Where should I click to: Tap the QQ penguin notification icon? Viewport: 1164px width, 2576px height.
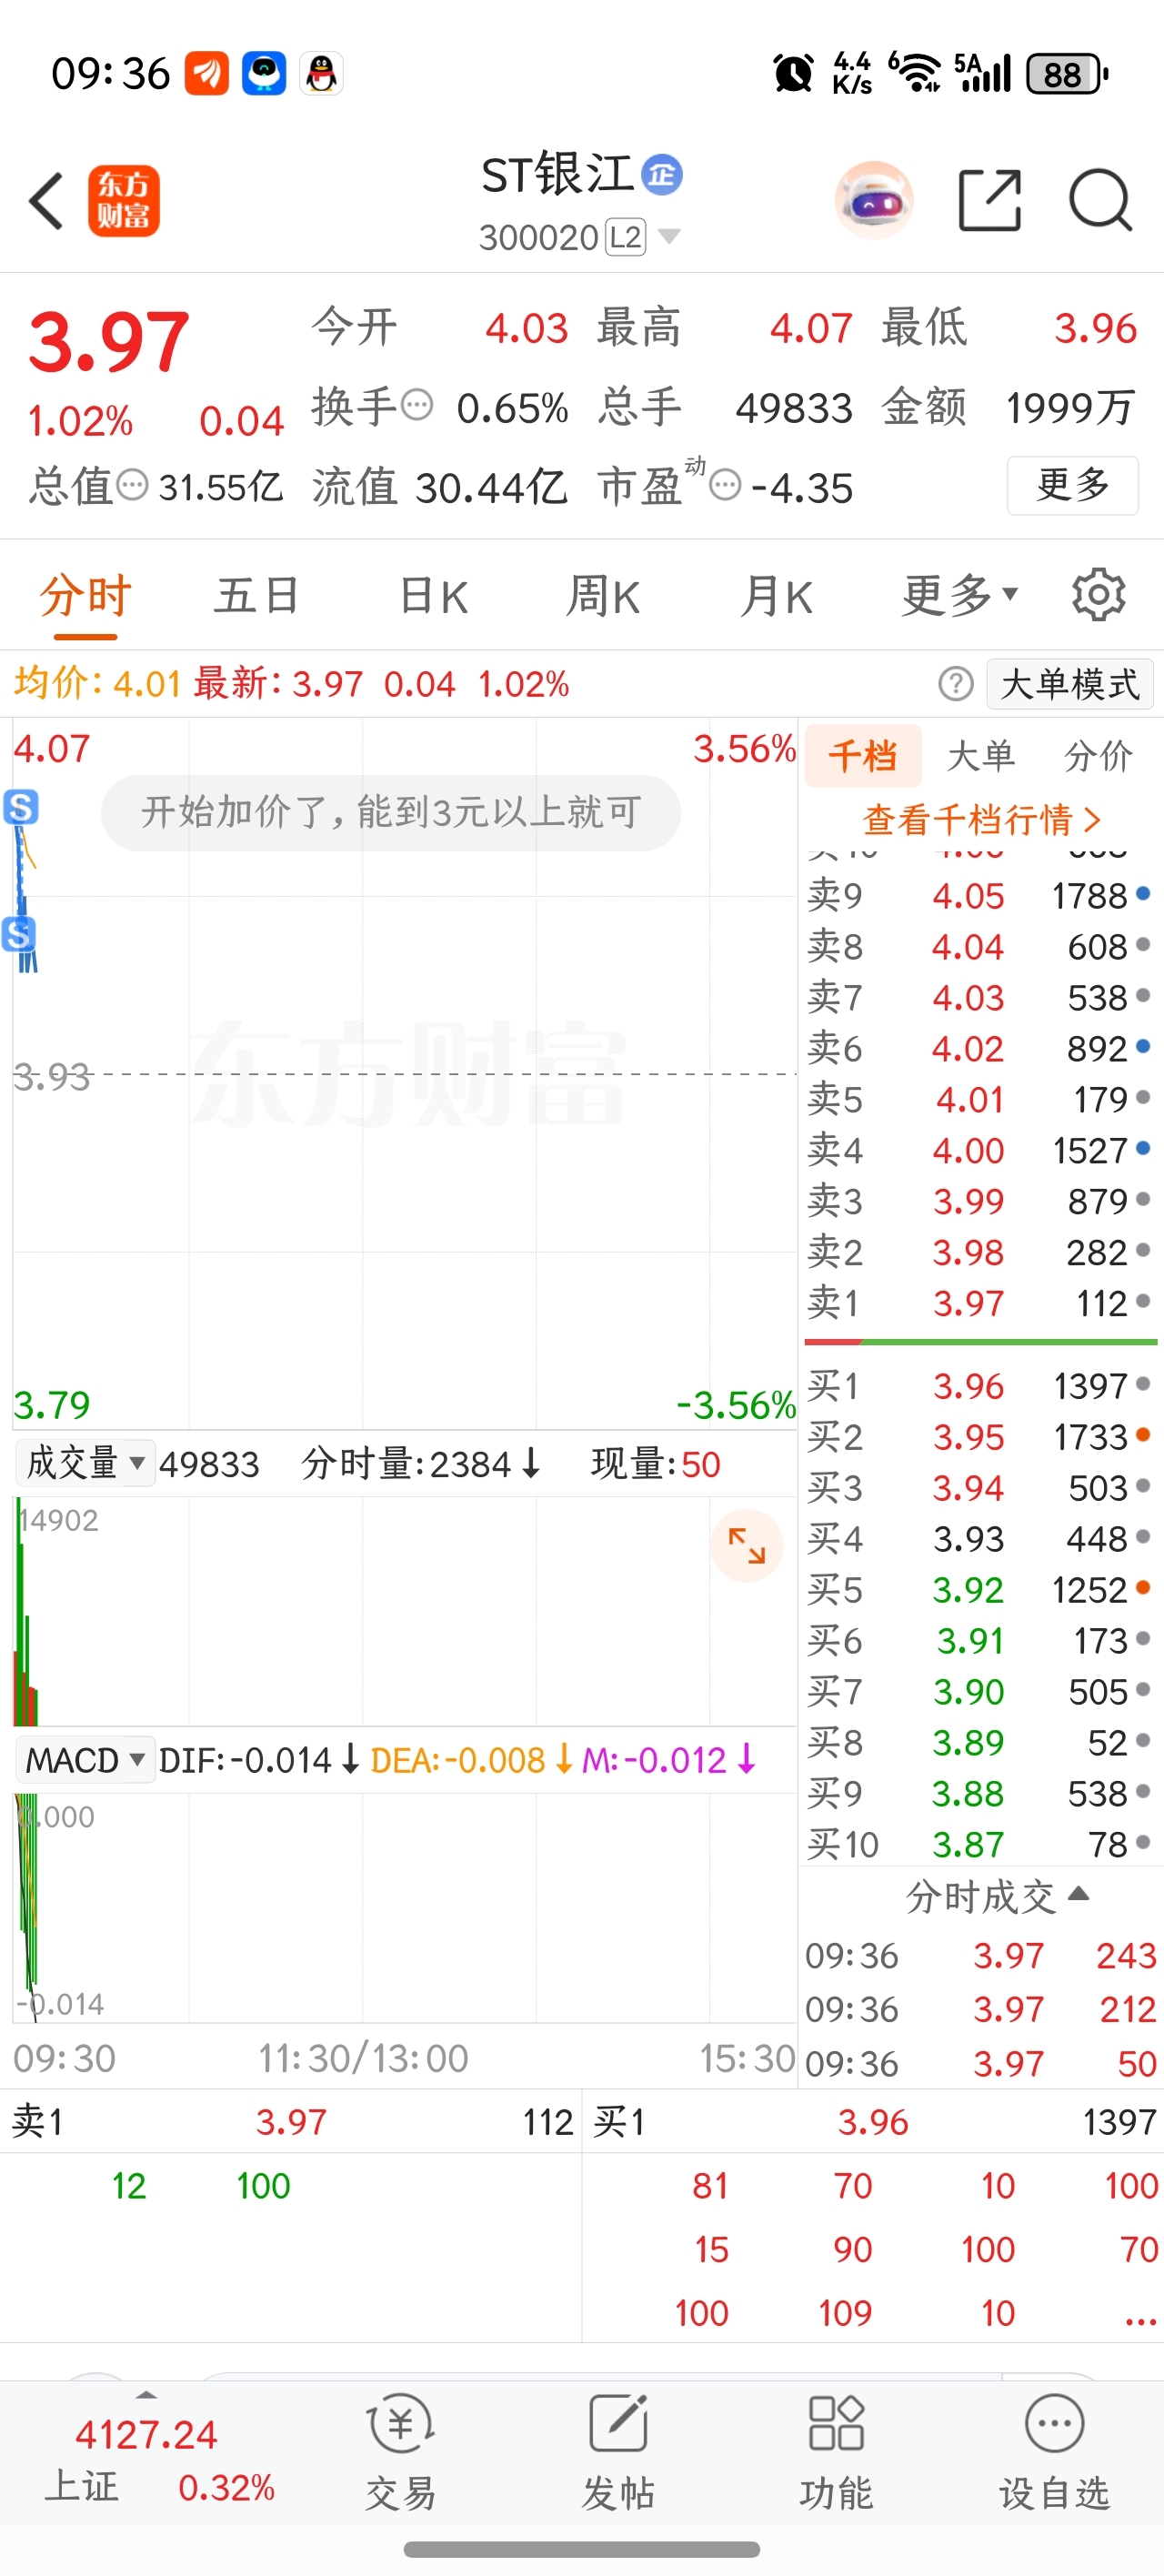pos(321,74)
